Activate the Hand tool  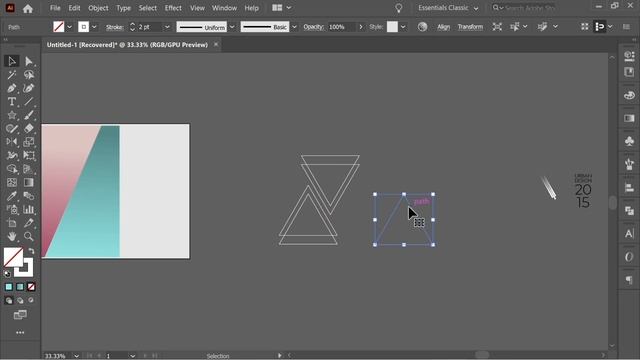coord(11,236)
